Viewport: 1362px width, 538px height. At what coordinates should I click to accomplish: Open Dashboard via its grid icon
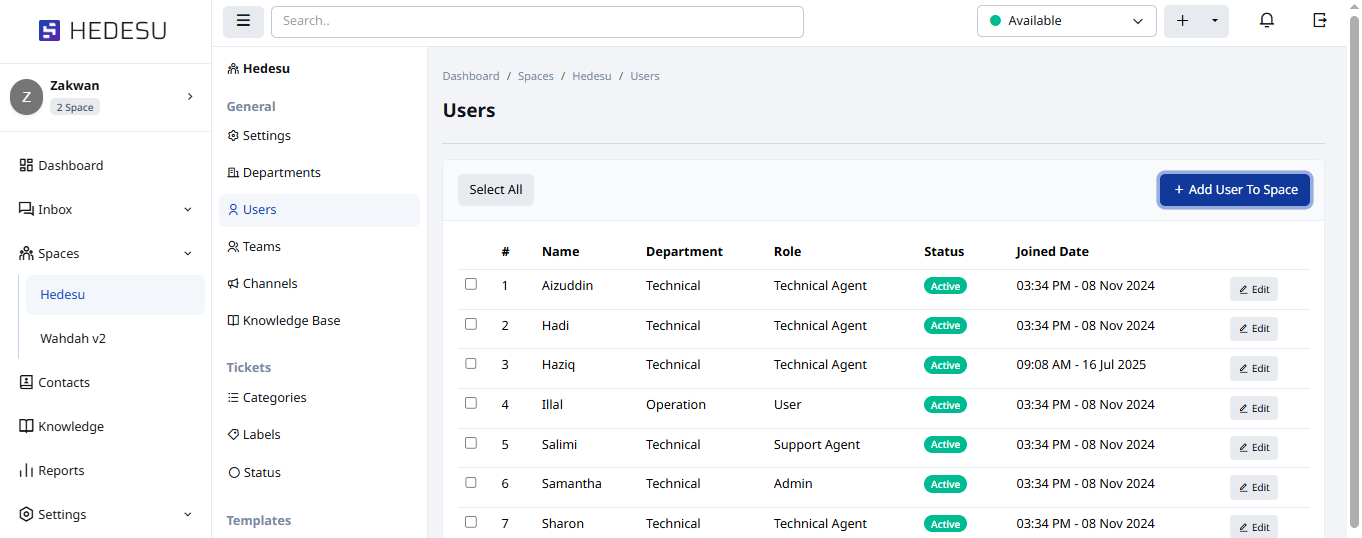point(27,166)
